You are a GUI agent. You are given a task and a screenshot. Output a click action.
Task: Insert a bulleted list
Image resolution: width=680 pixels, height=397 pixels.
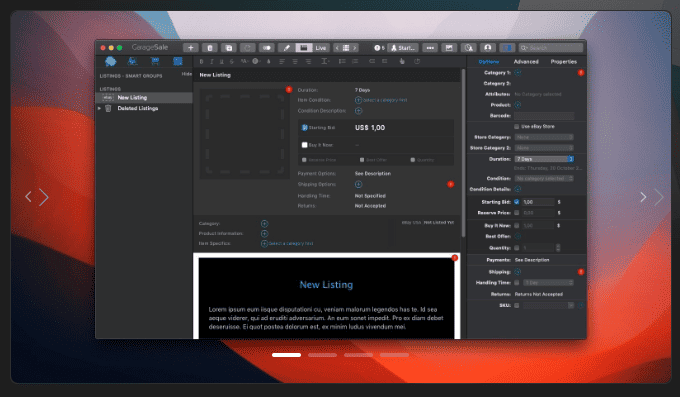click(x=342, y=62)
